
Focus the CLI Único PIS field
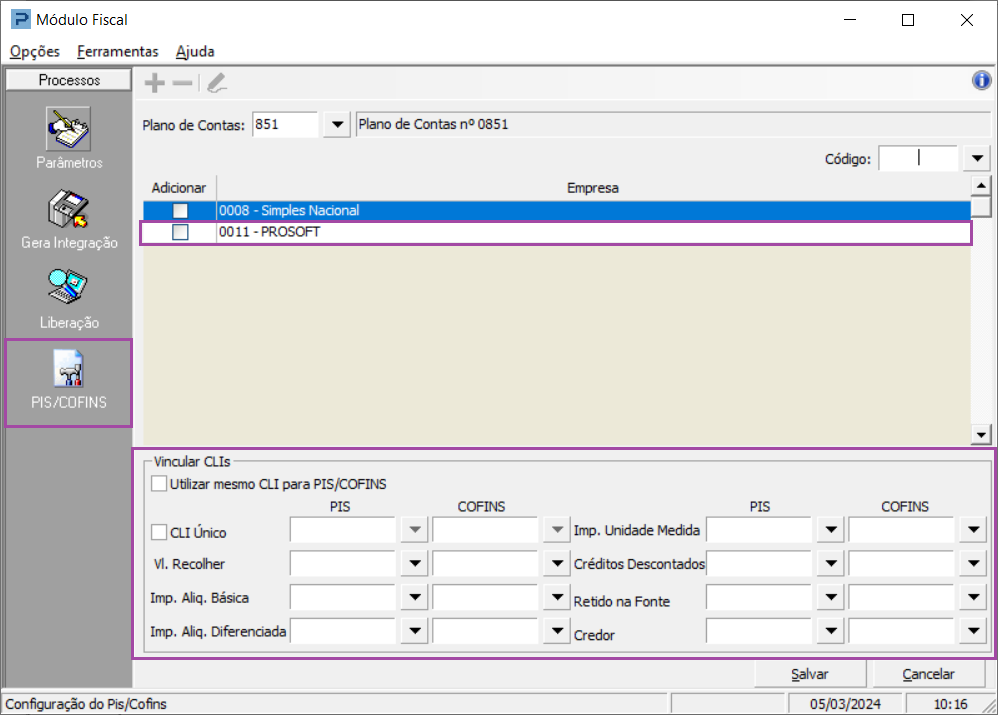coord(343,530)
